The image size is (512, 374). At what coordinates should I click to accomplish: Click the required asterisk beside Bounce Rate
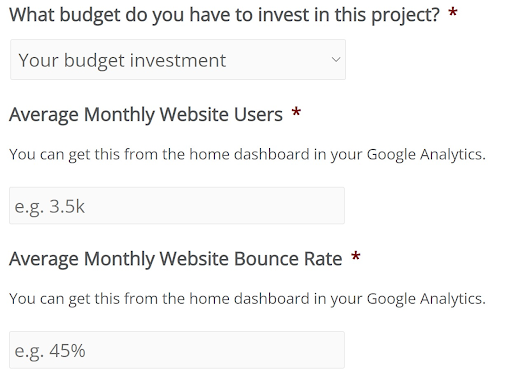356,256
